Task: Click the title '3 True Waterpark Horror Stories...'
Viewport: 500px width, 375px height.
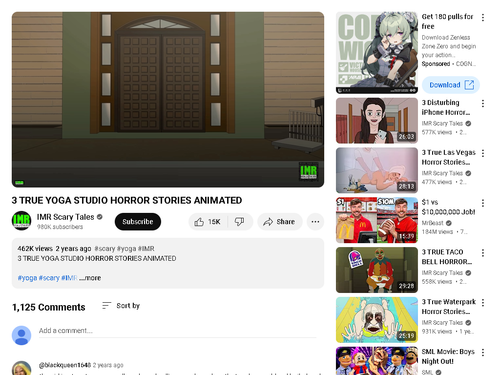Action: coord(449,307)
